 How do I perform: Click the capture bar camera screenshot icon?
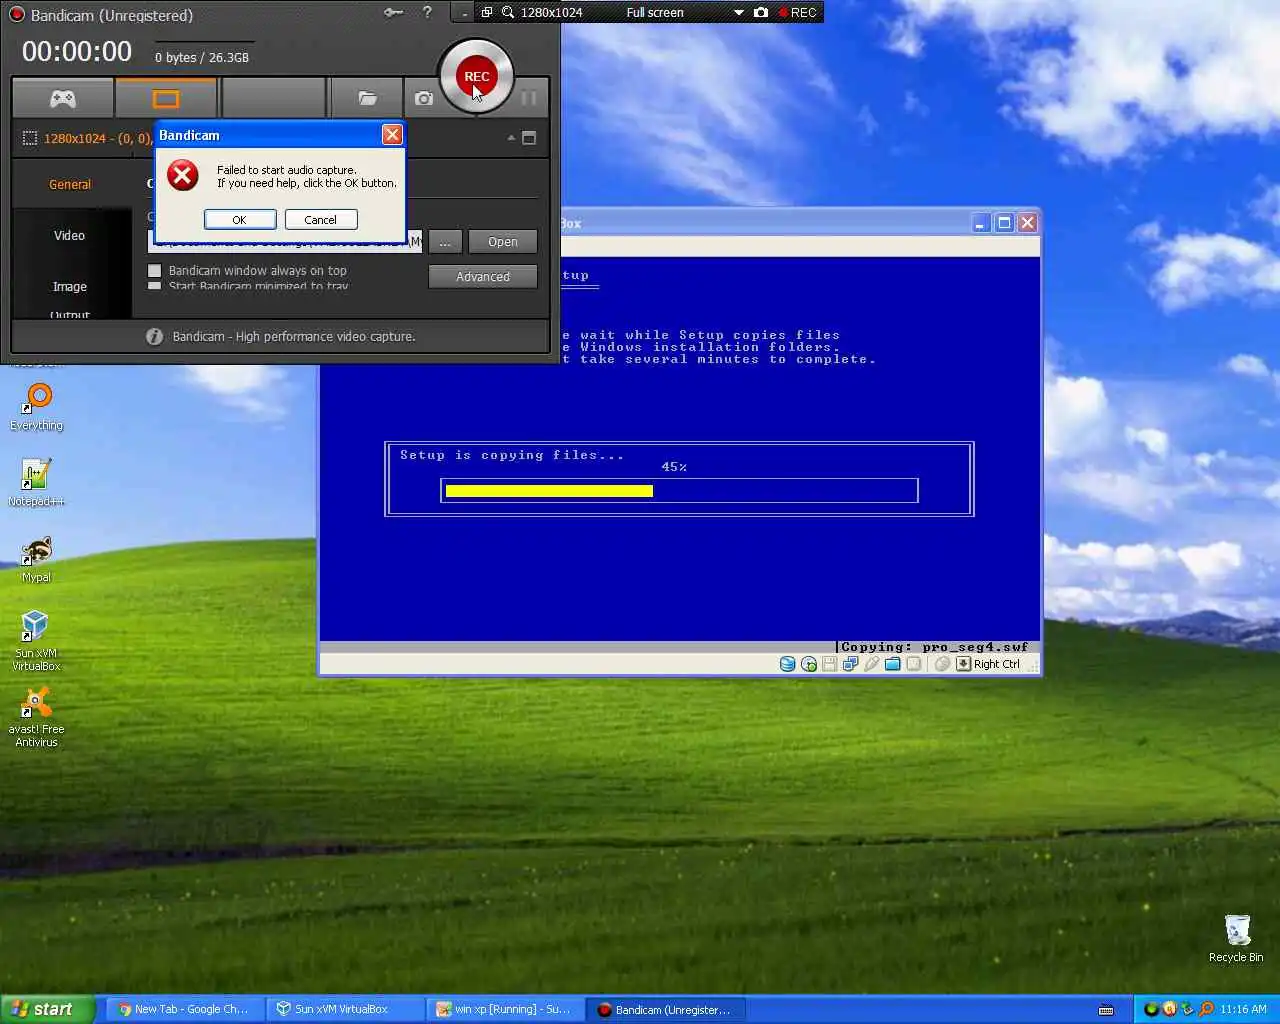click(x=761, y=12)
